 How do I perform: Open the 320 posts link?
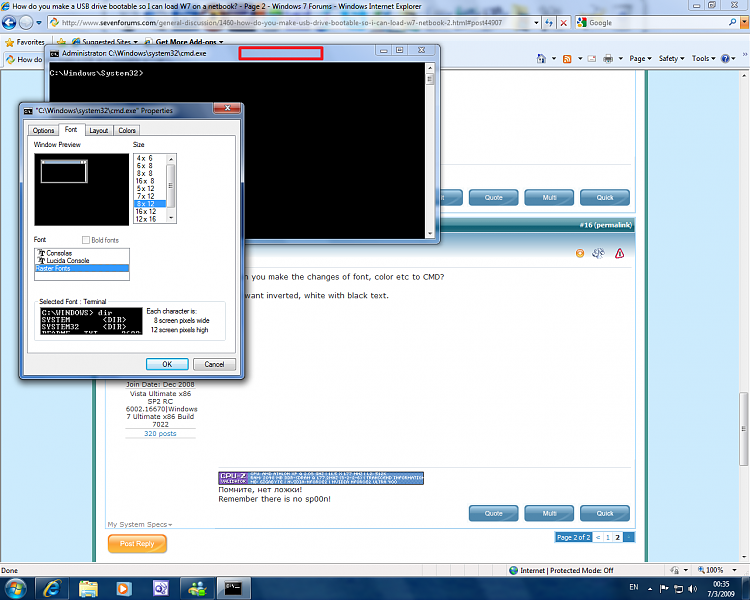[x=160, y=433]
